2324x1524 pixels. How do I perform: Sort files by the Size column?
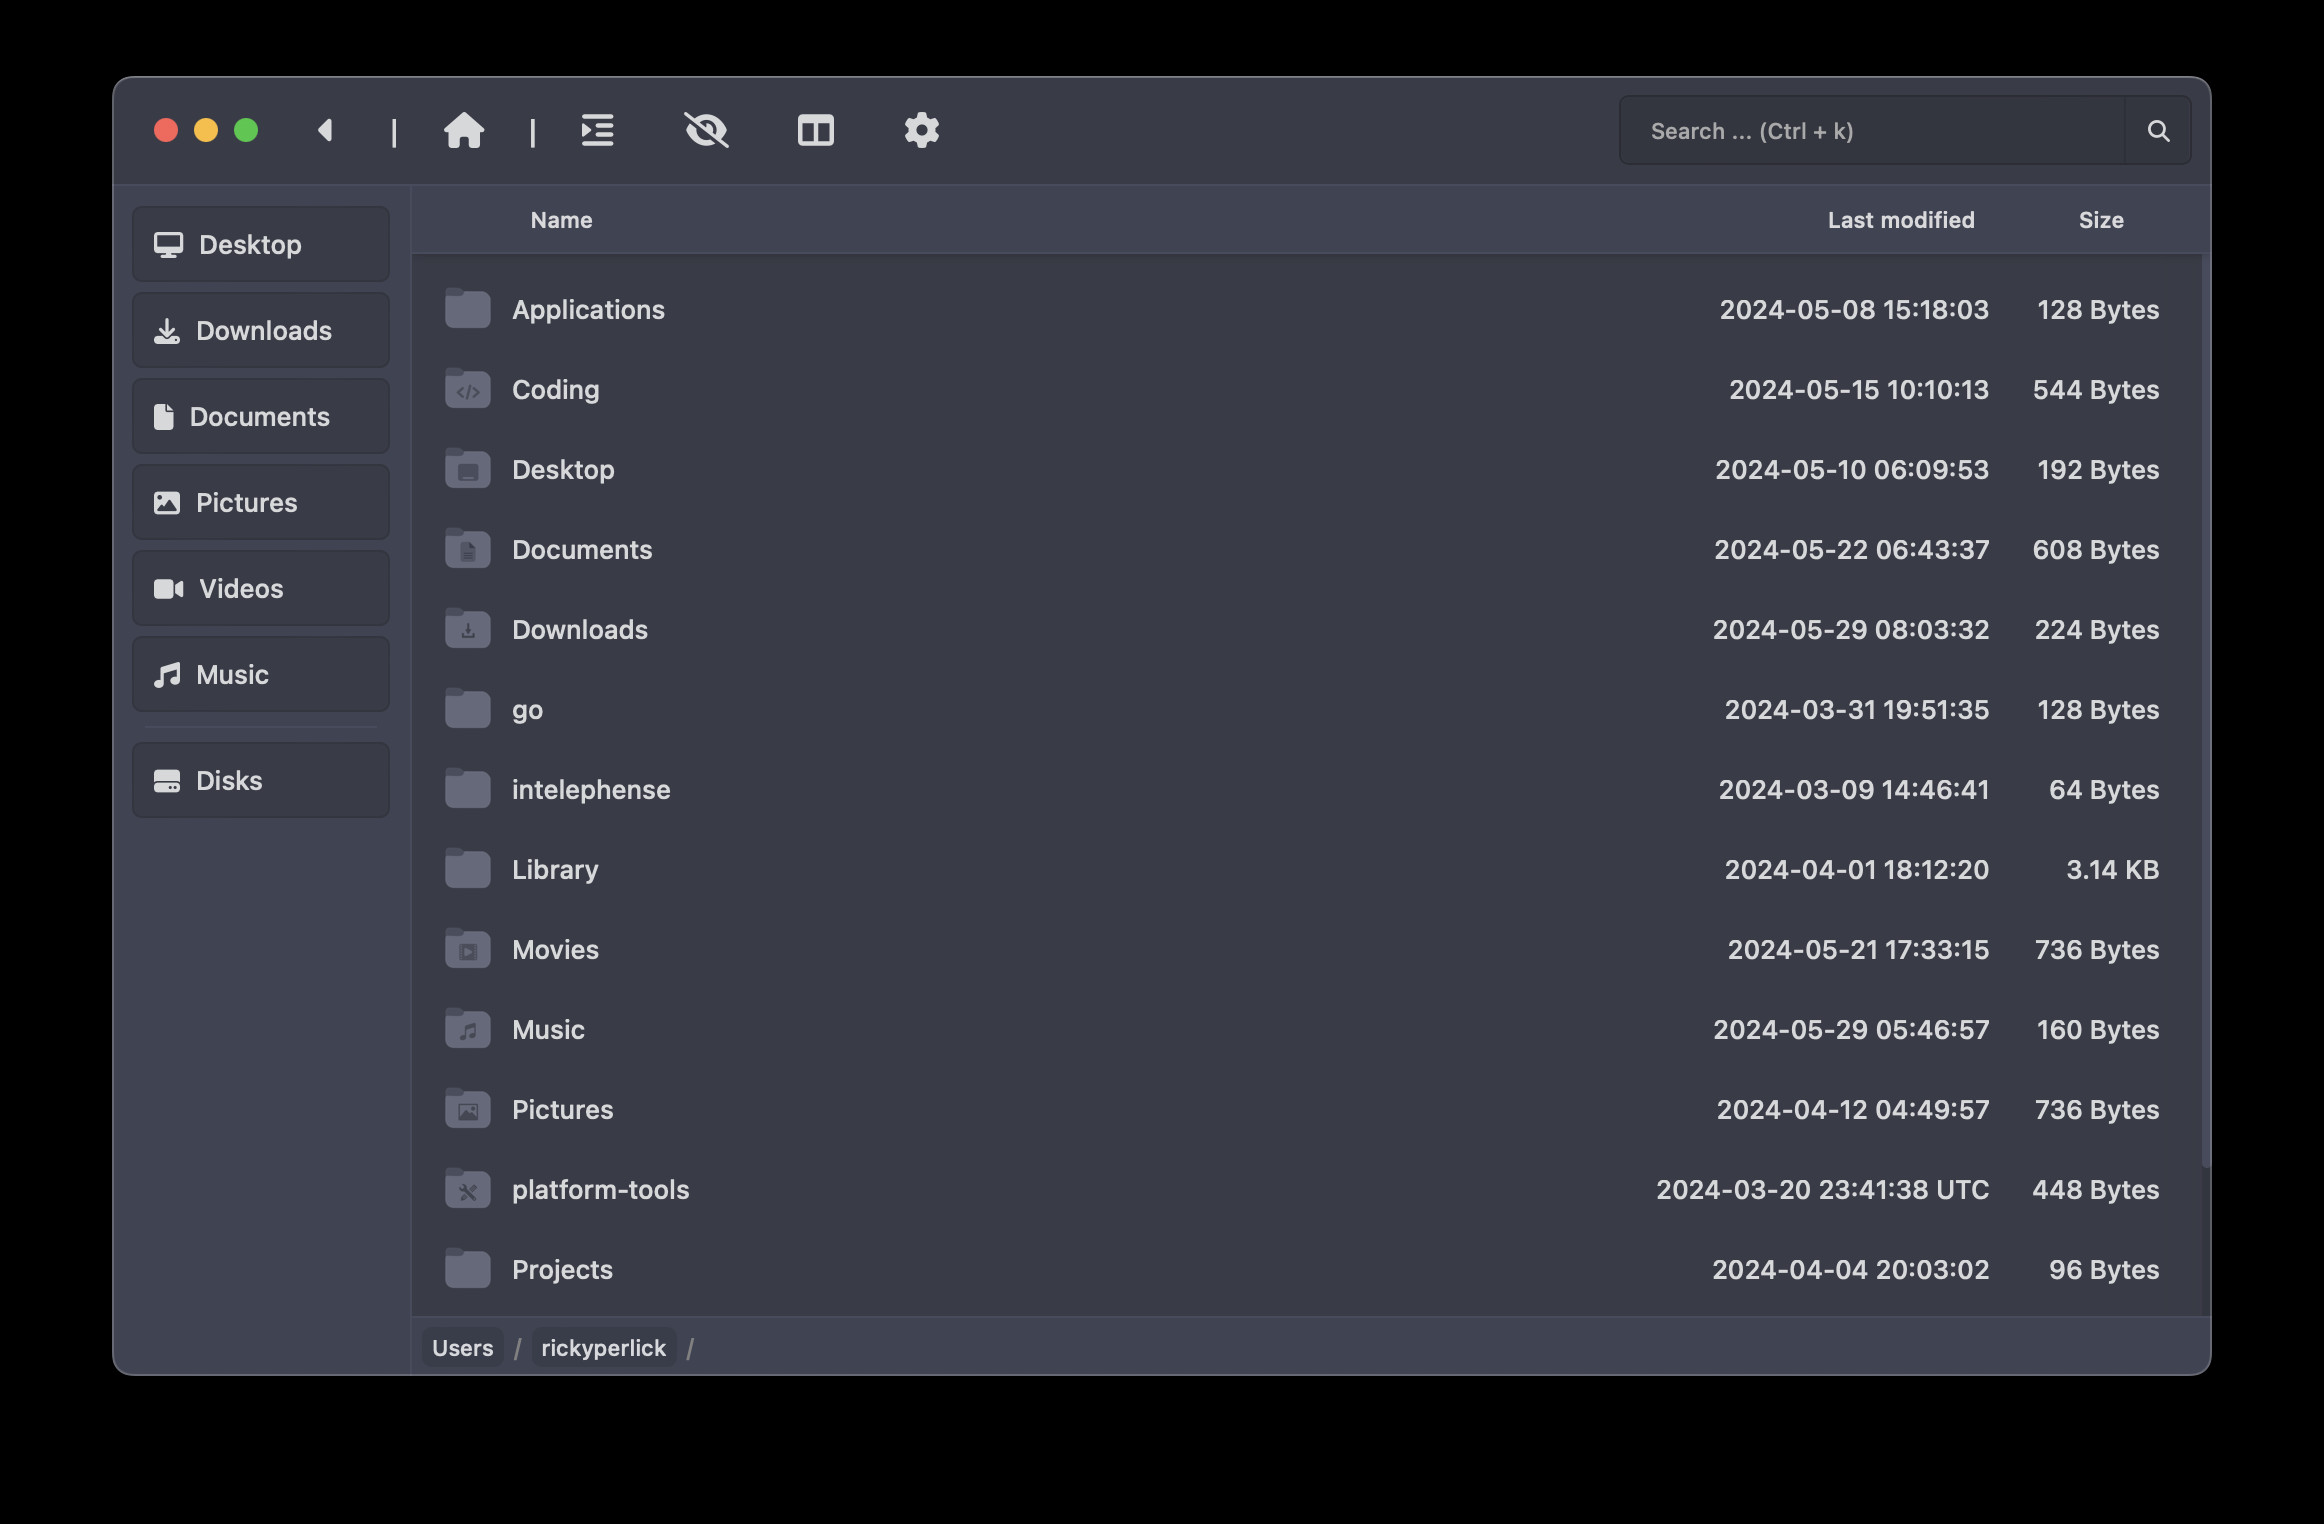click(2100, 220)
